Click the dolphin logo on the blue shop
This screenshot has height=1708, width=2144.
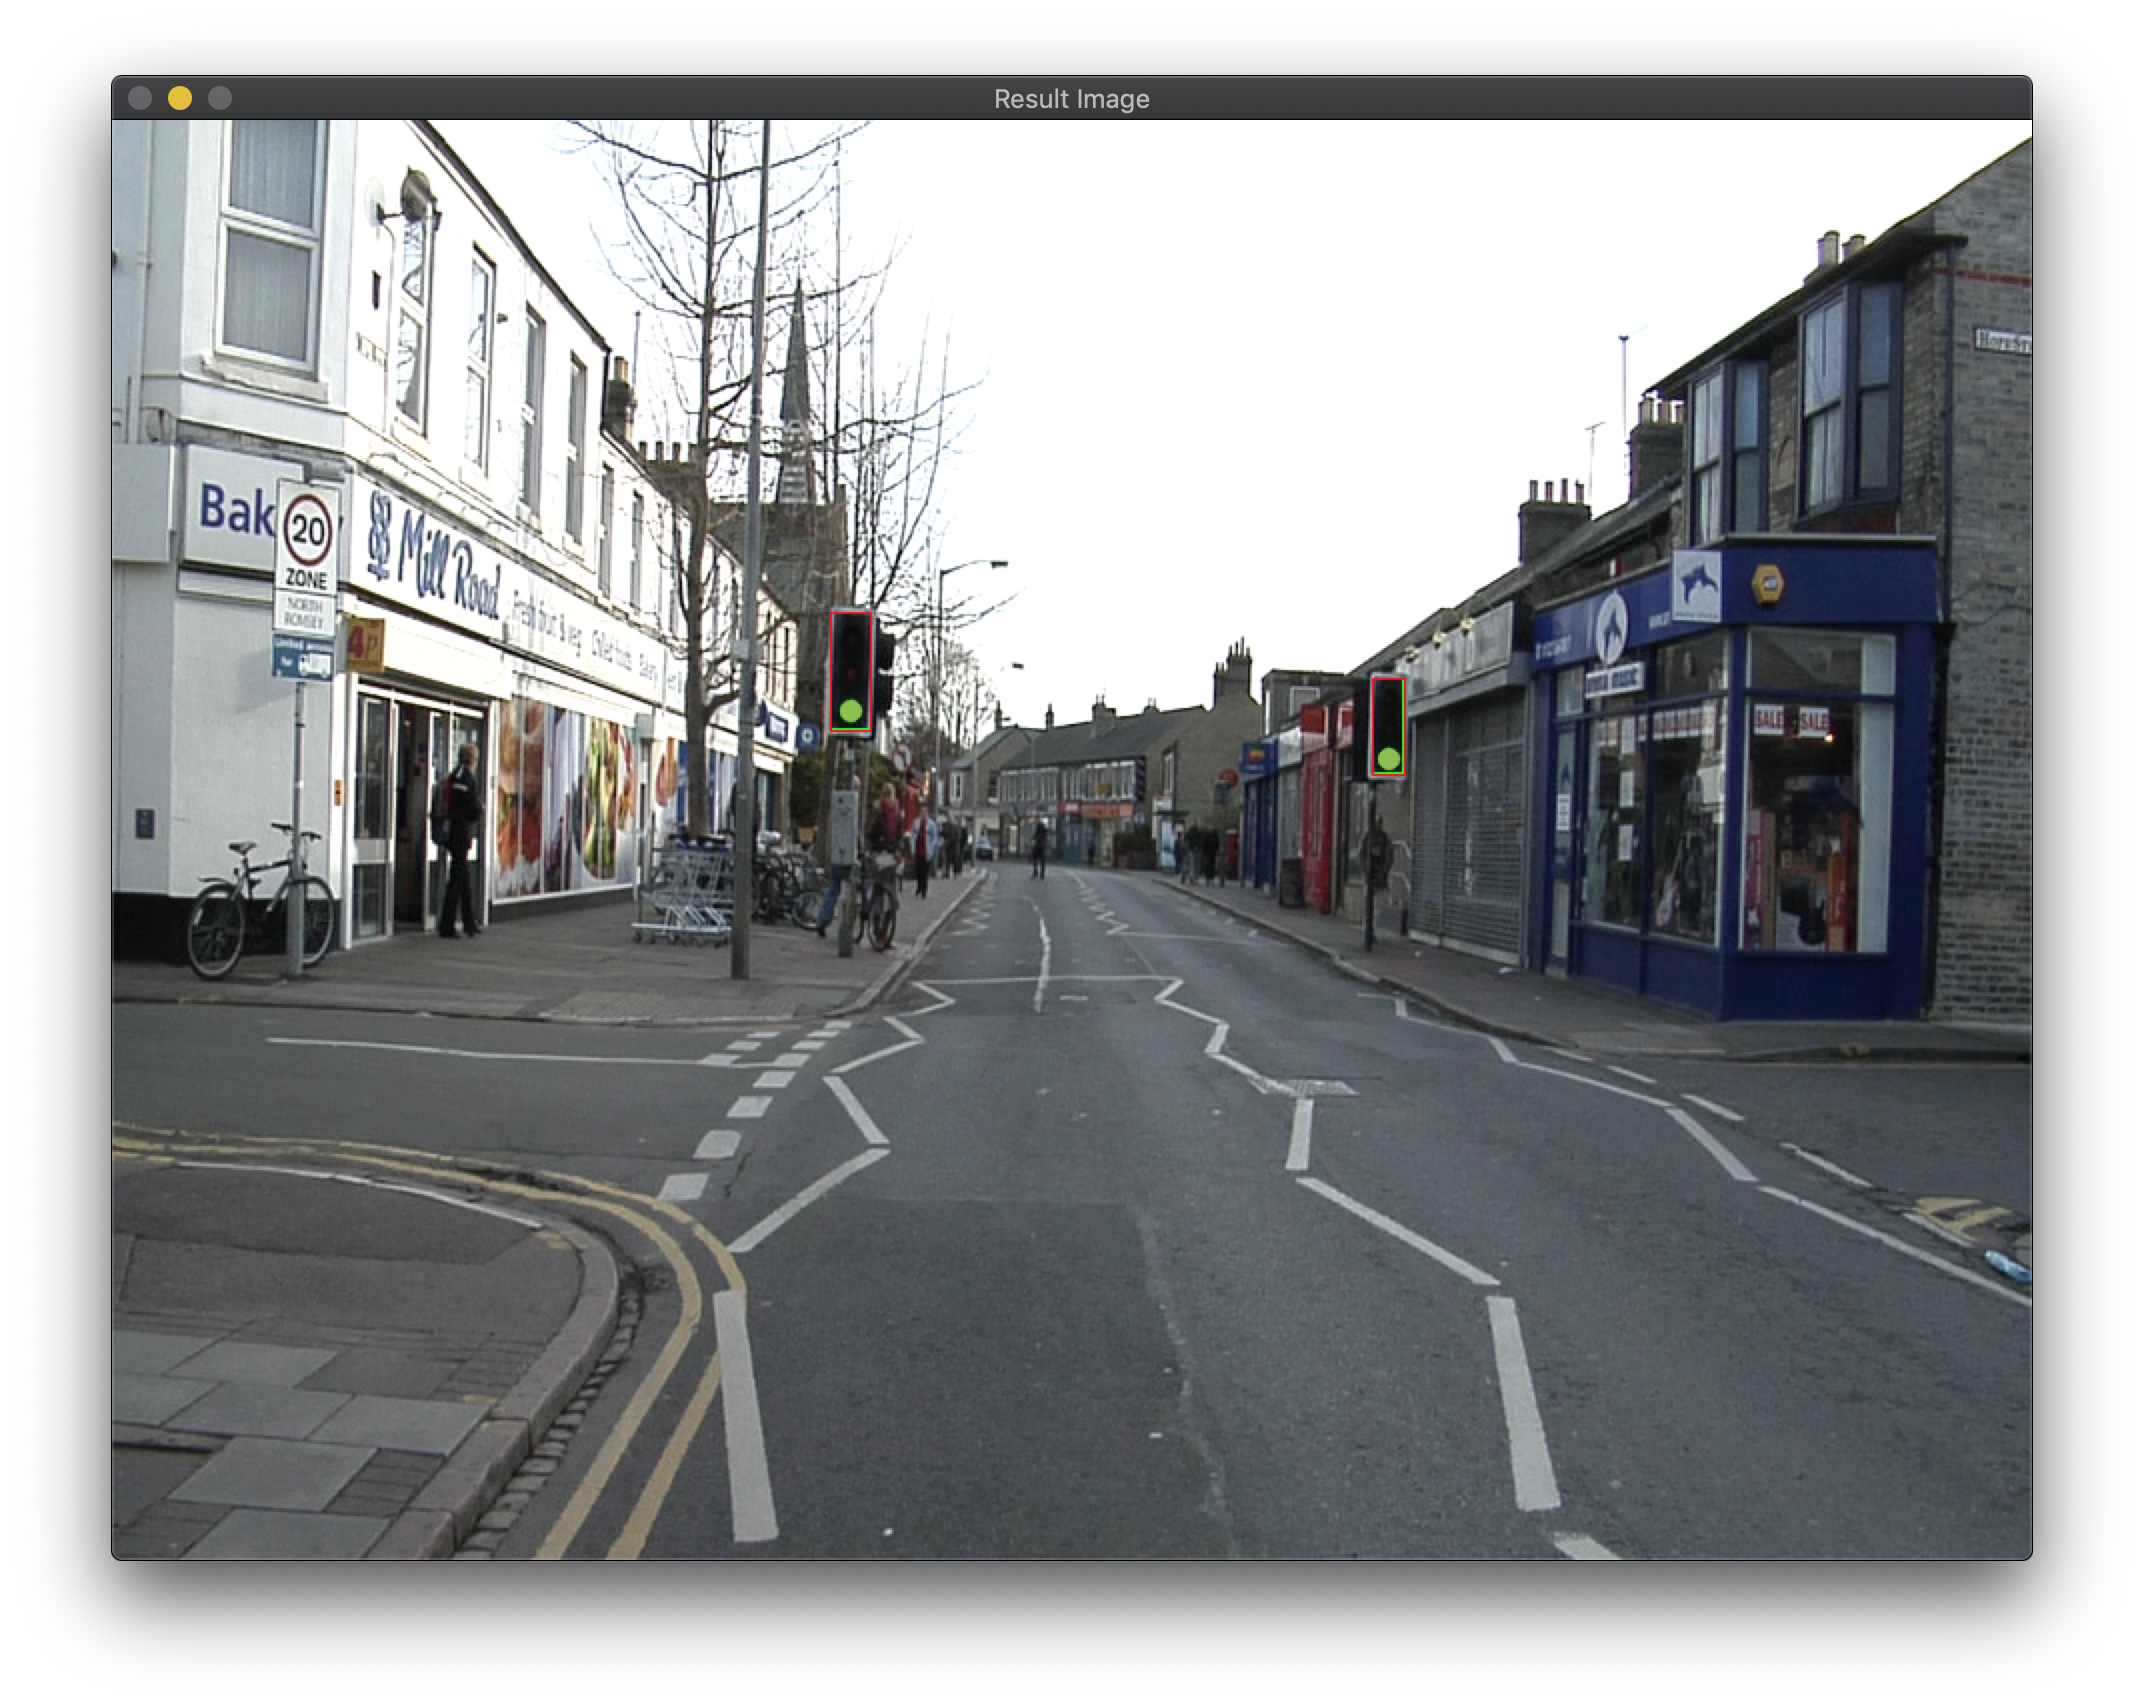(1610, 626)
